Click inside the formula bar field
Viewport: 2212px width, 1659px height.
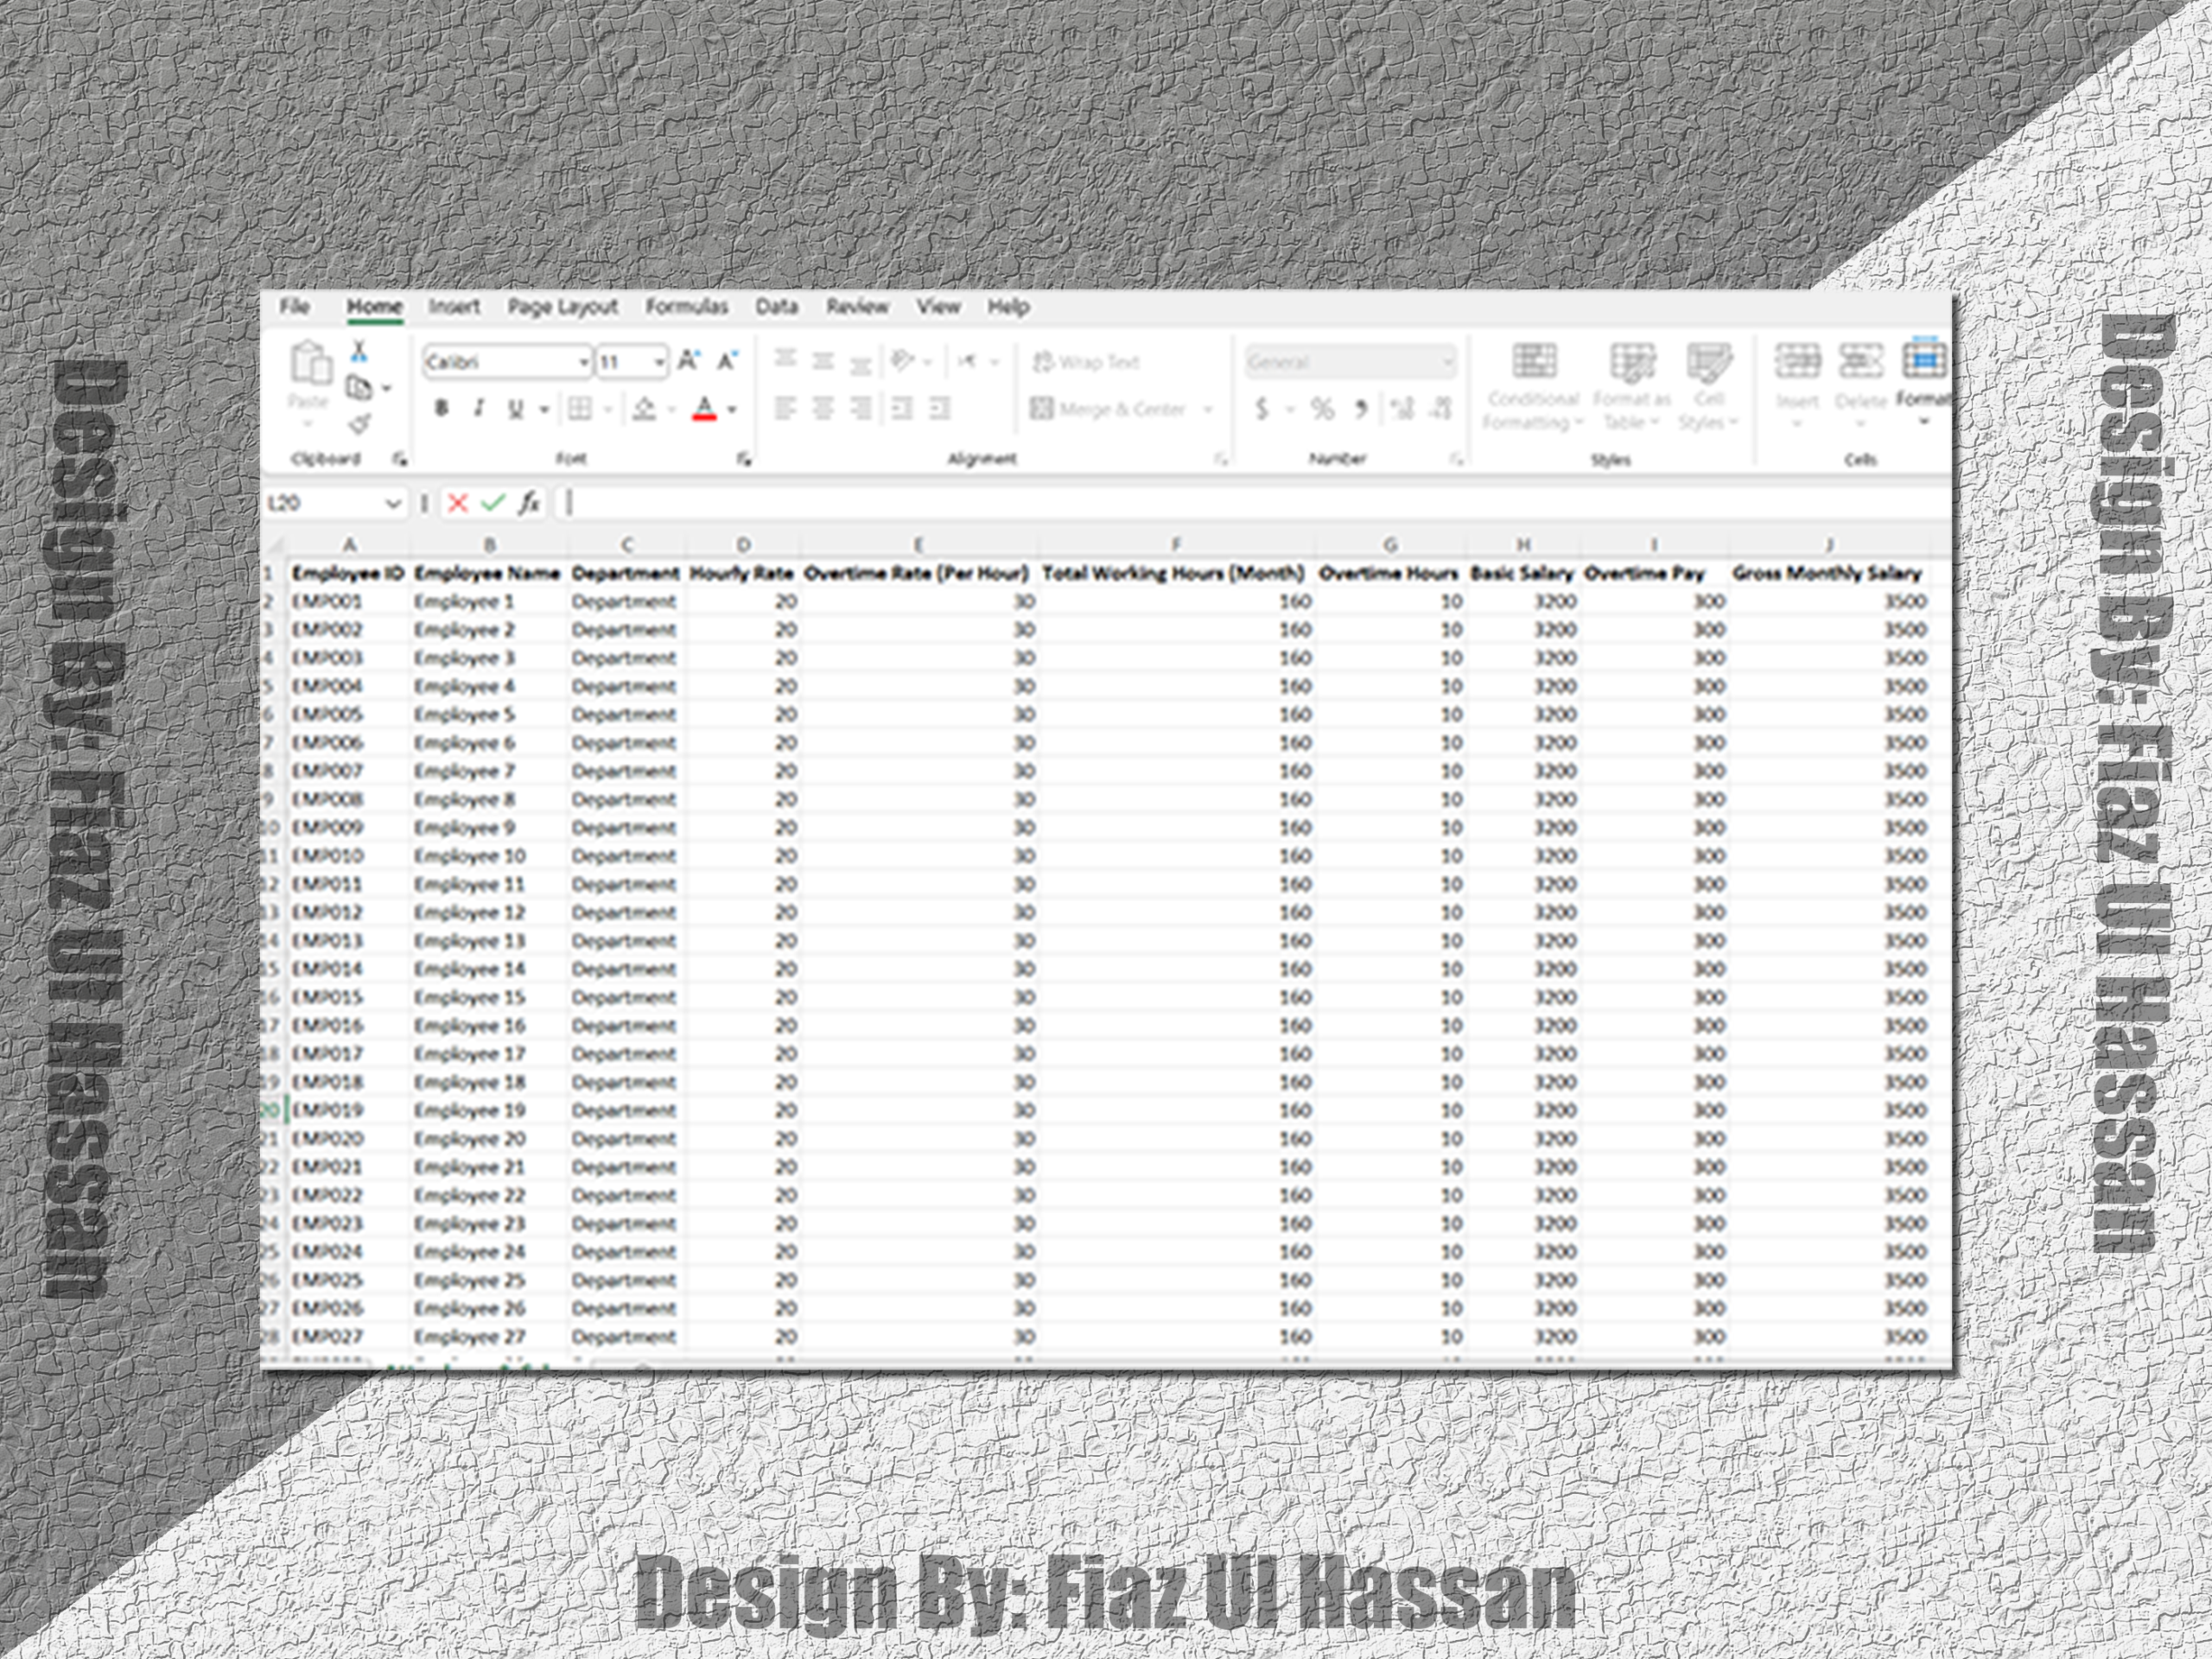point(1200,503)
